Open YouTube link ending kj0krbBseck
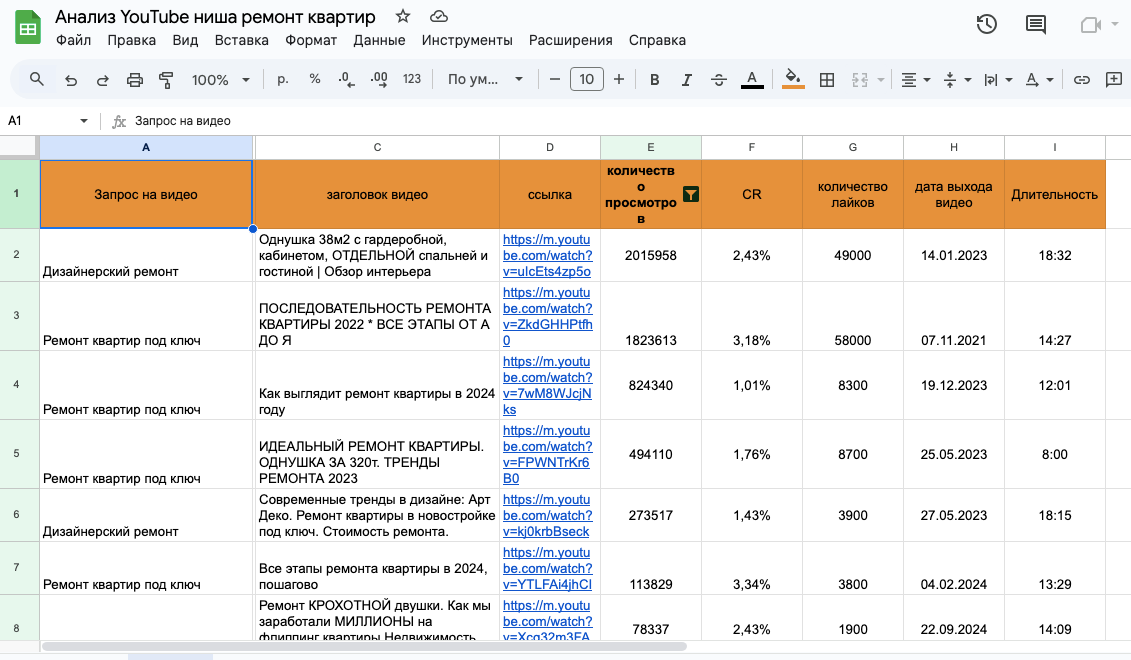The height and width of the screenshot is (660, 1131). point(547,515)
